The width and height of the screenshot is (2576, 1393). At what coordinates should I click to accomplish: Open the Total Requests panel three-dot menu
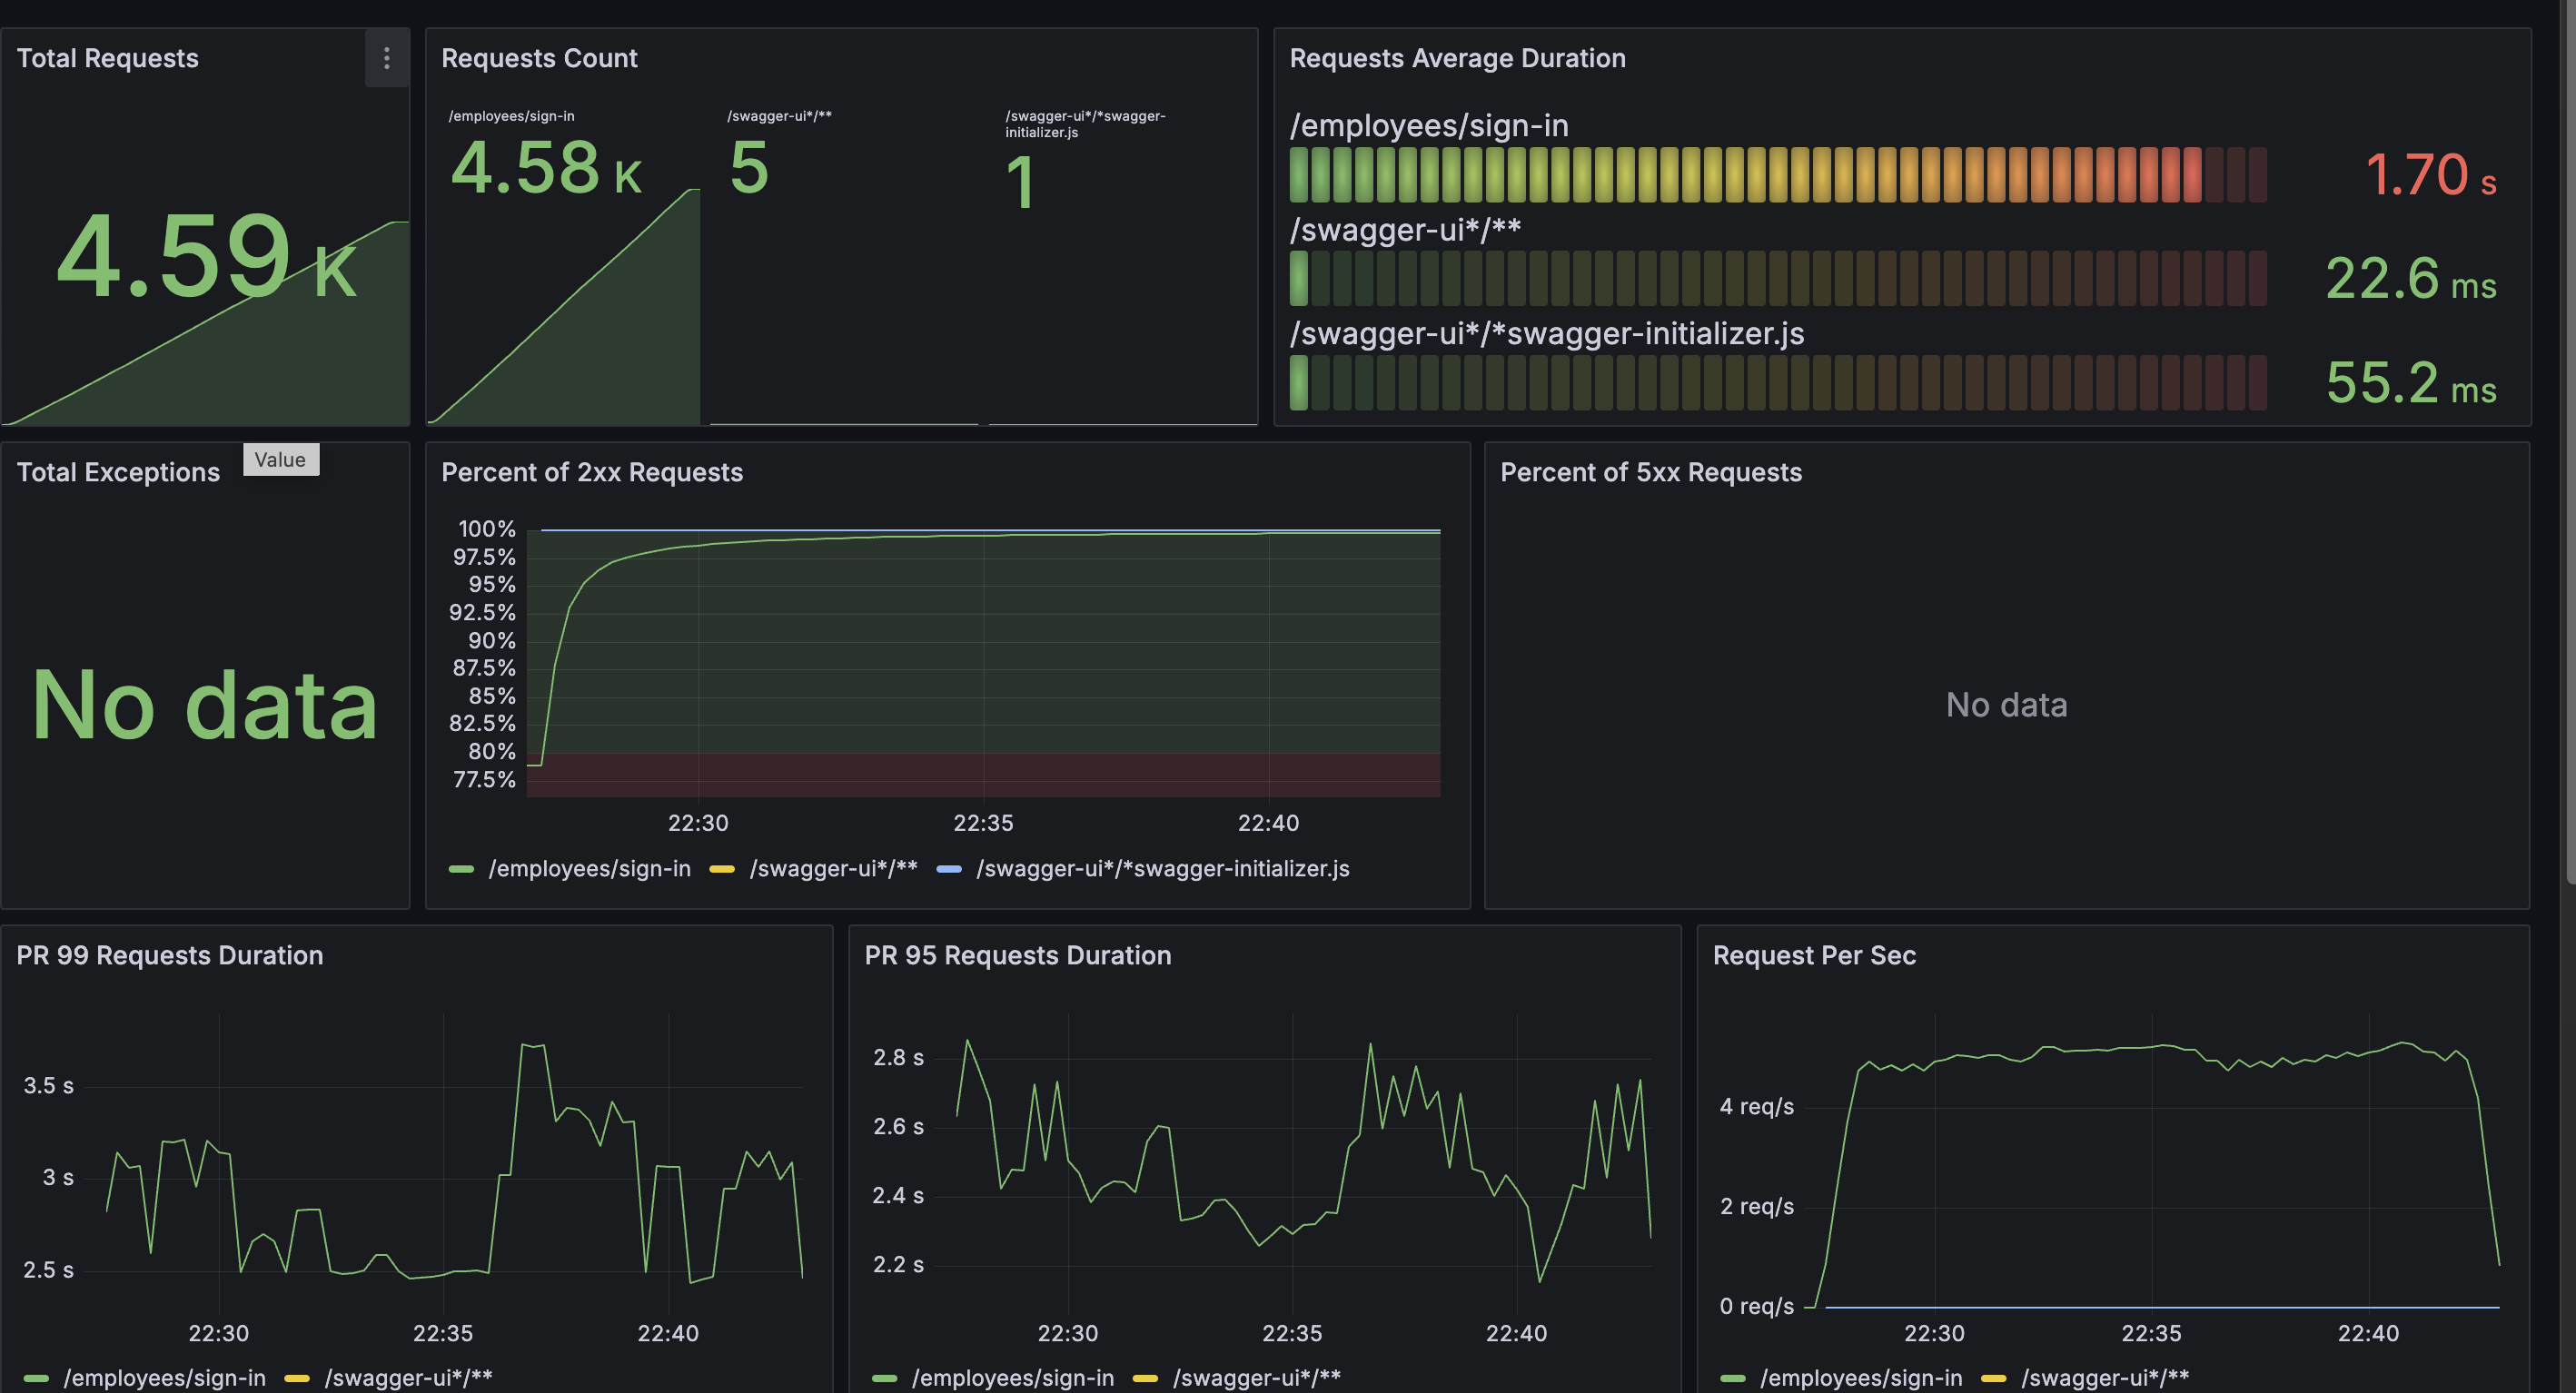(386, 59)
